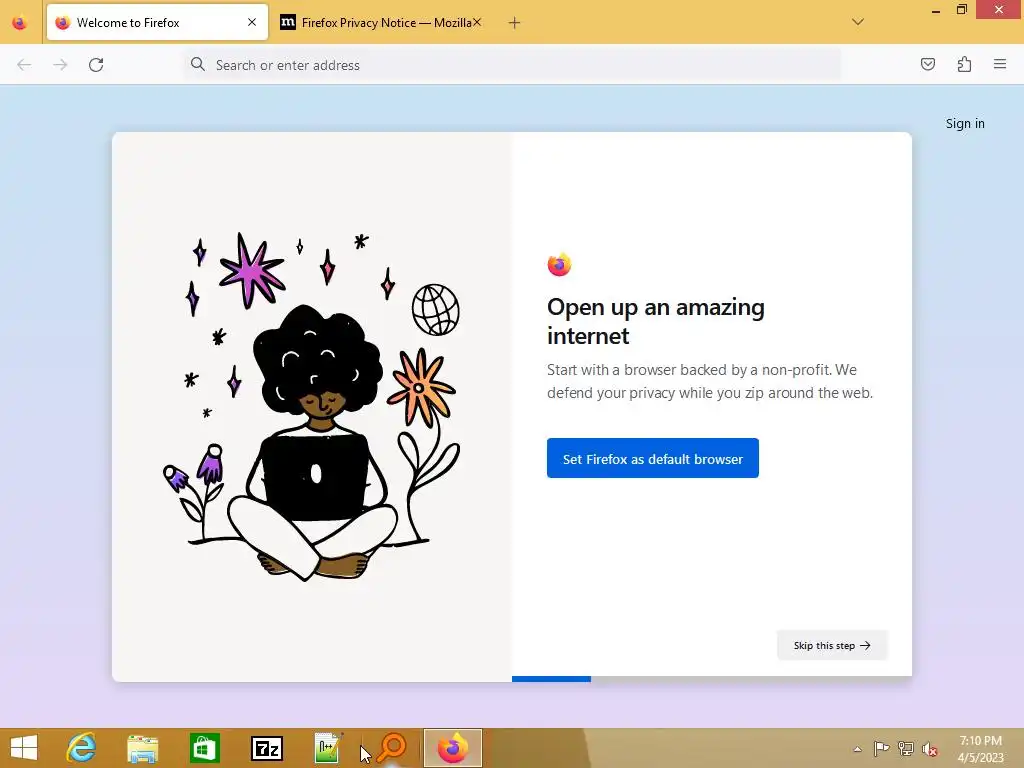Open a new tab with the plus button
Screen dimensions: 1024x768
[x=515, y=23]
